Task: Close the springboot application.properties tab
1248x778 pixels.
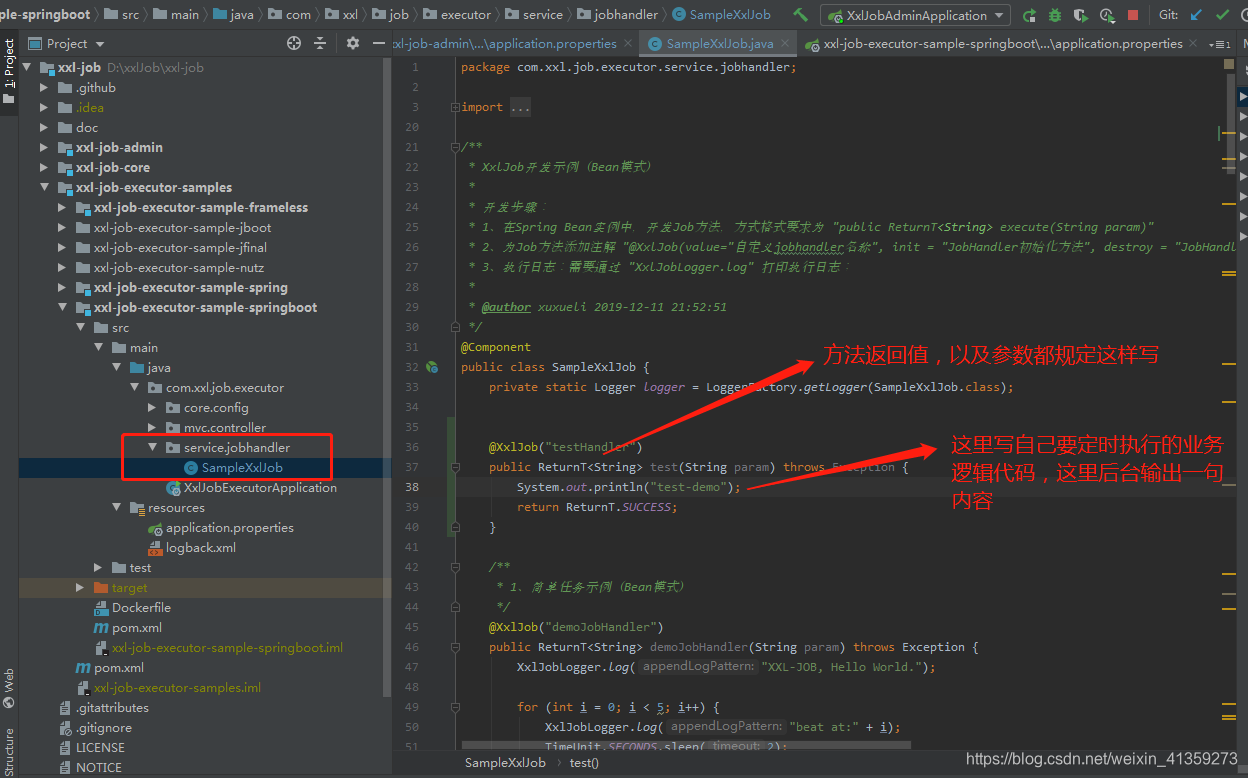Action: click(x=1194, y=44)
